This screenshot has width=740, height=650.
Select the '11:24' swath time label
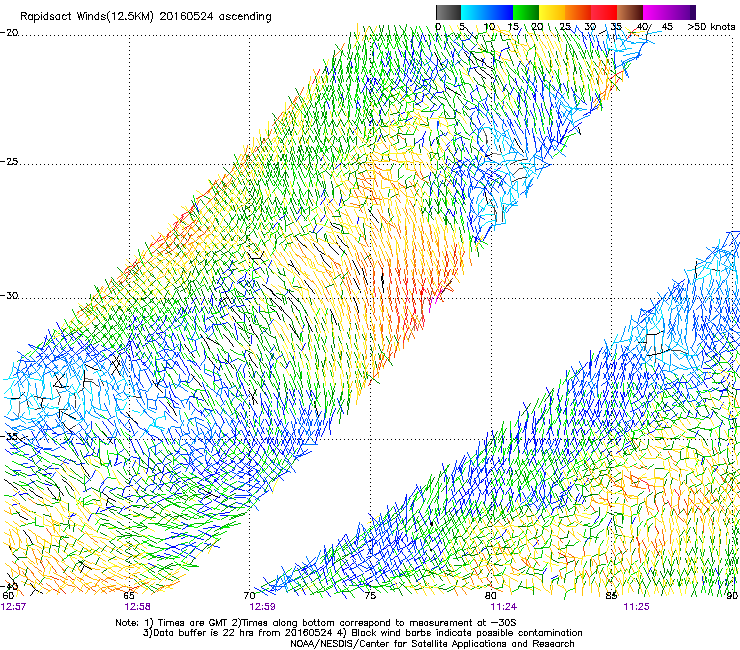click(x=504, y=607)
